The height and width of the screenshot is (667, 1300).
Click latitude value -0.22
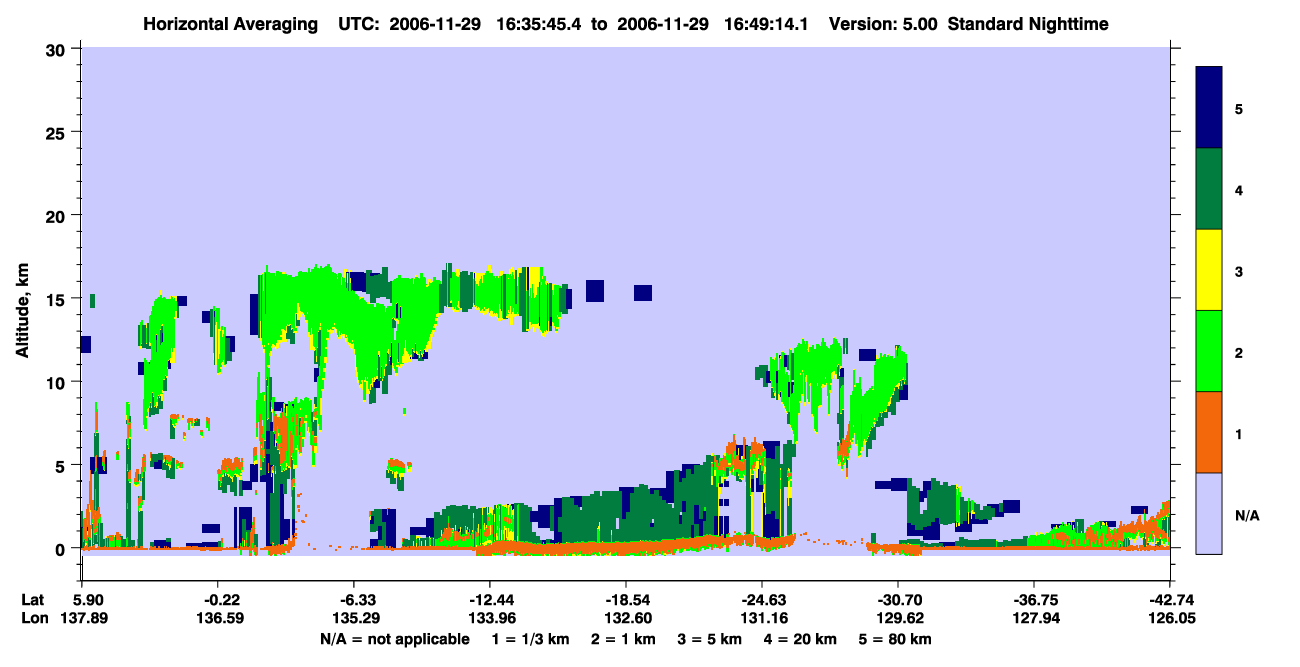[x=217, y=599]
